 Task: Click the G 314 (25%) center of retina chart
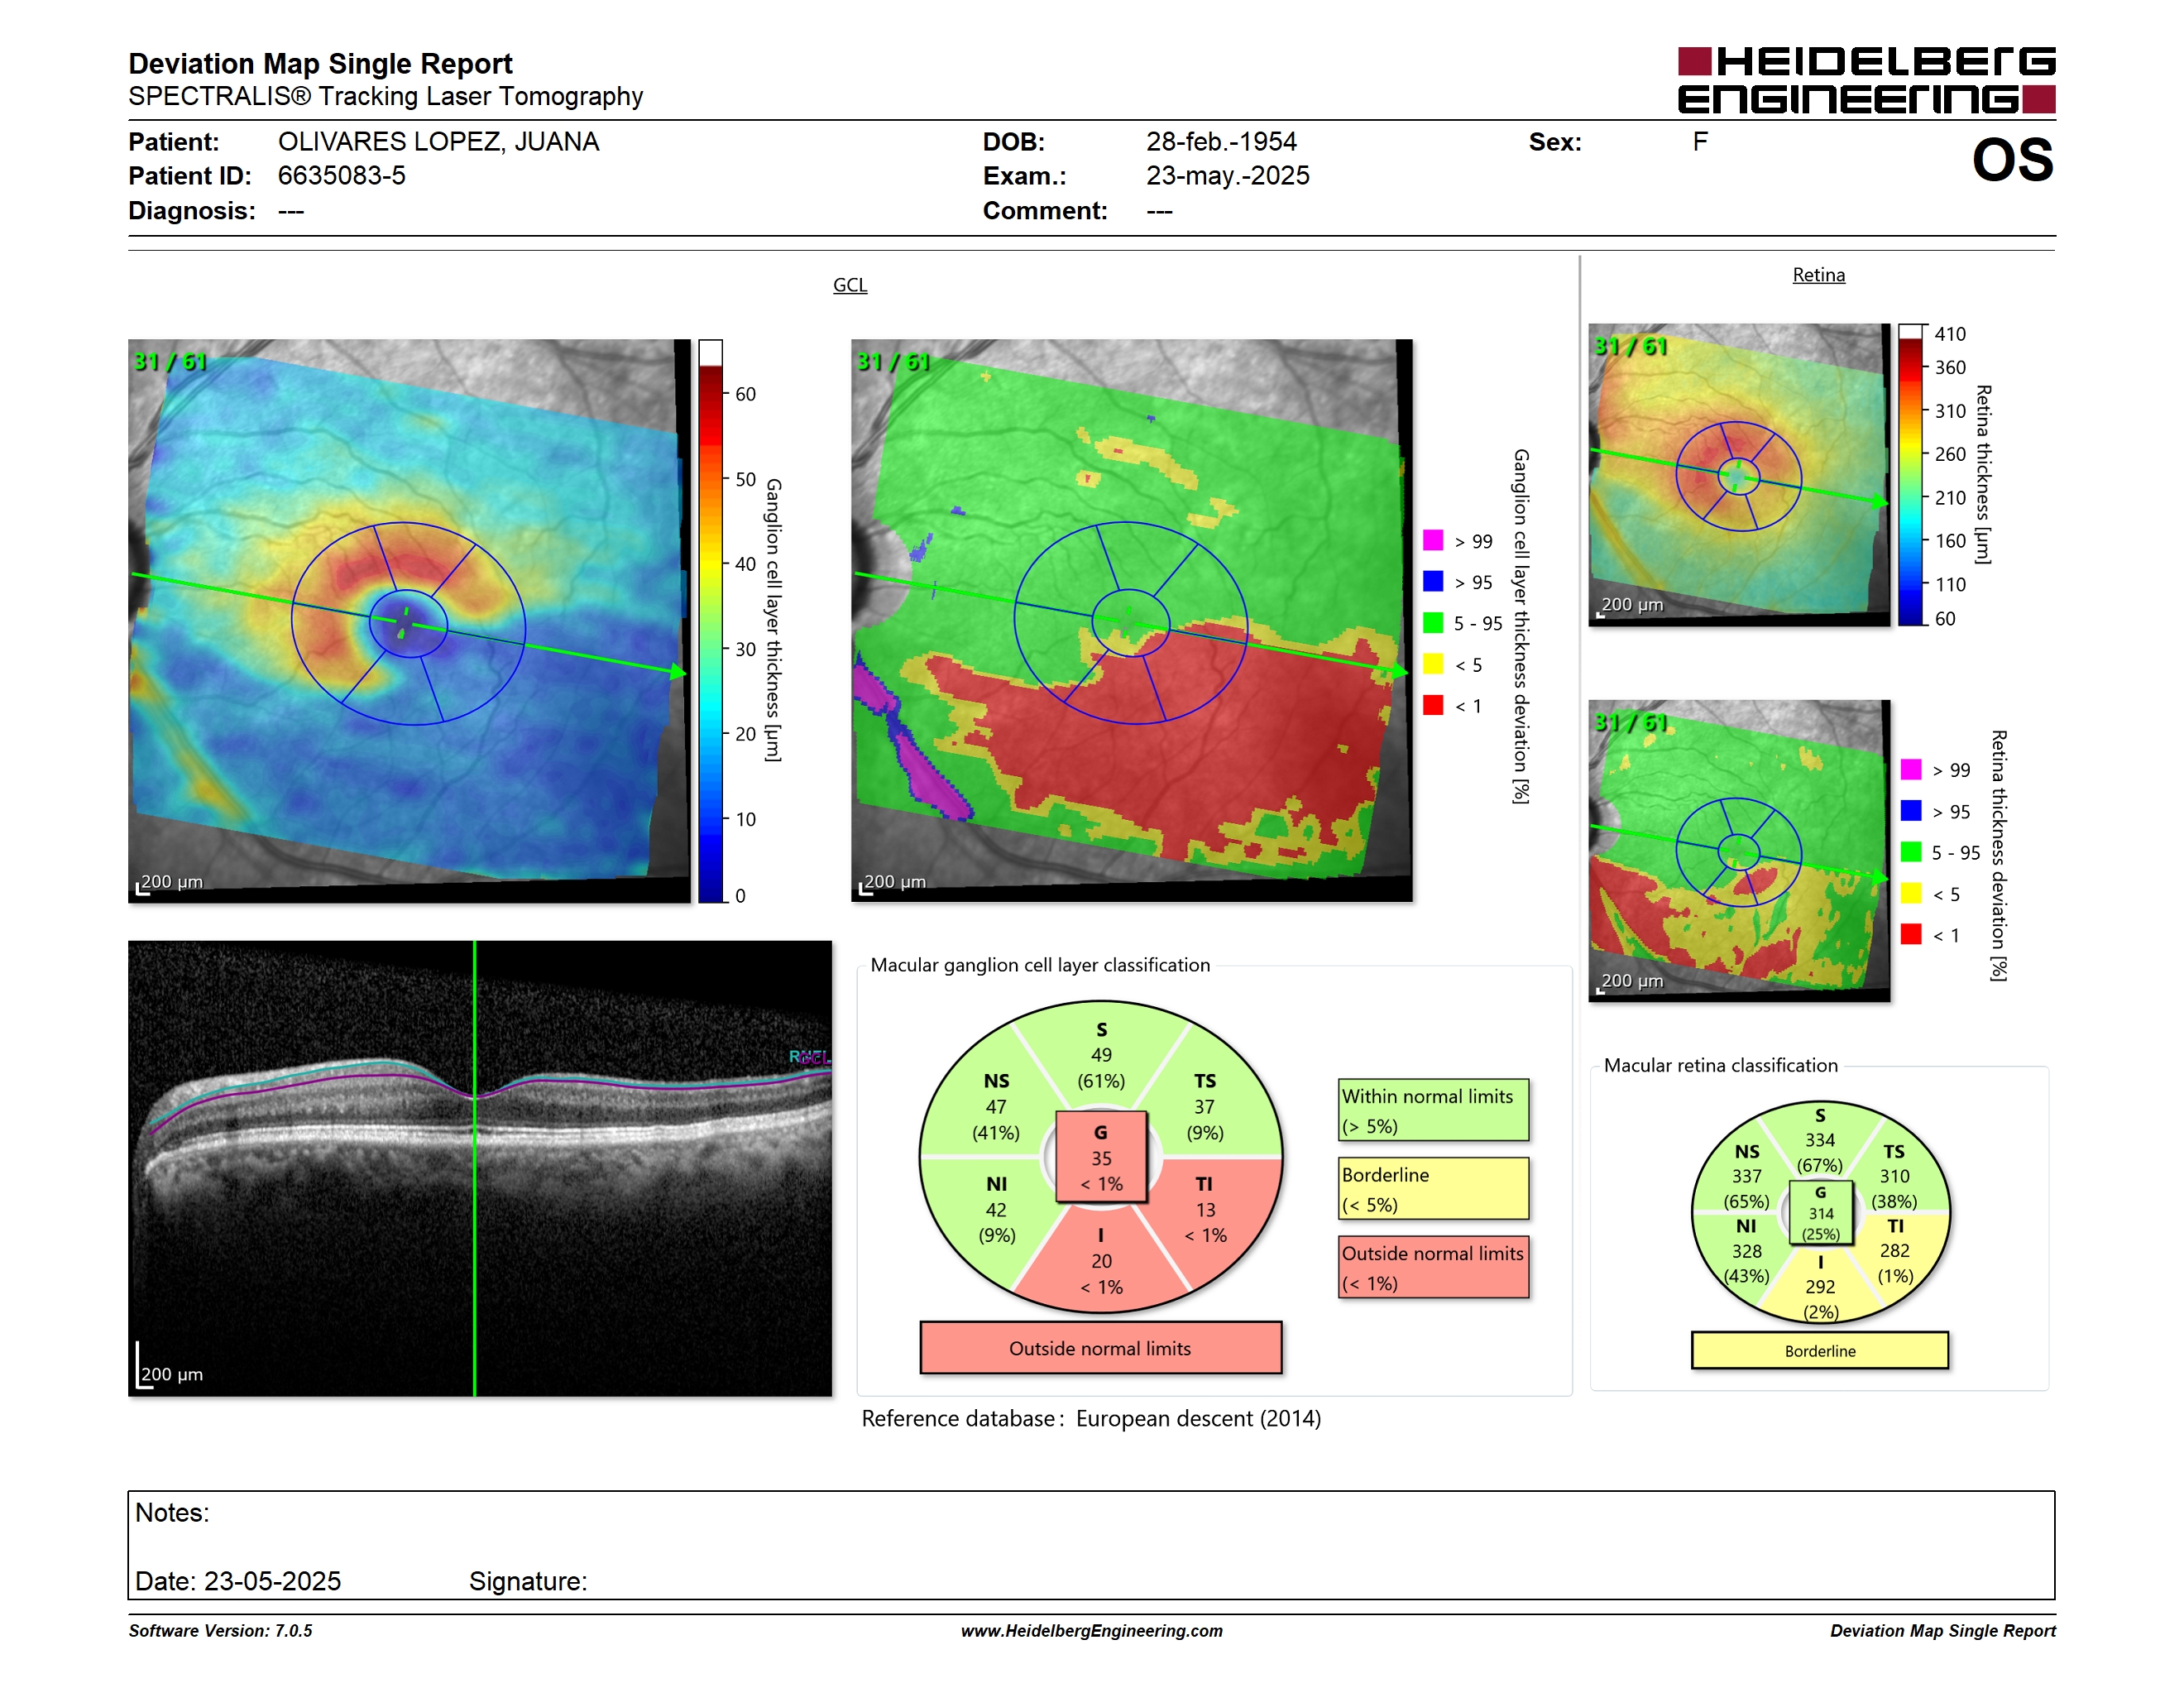point(1820,1213)
